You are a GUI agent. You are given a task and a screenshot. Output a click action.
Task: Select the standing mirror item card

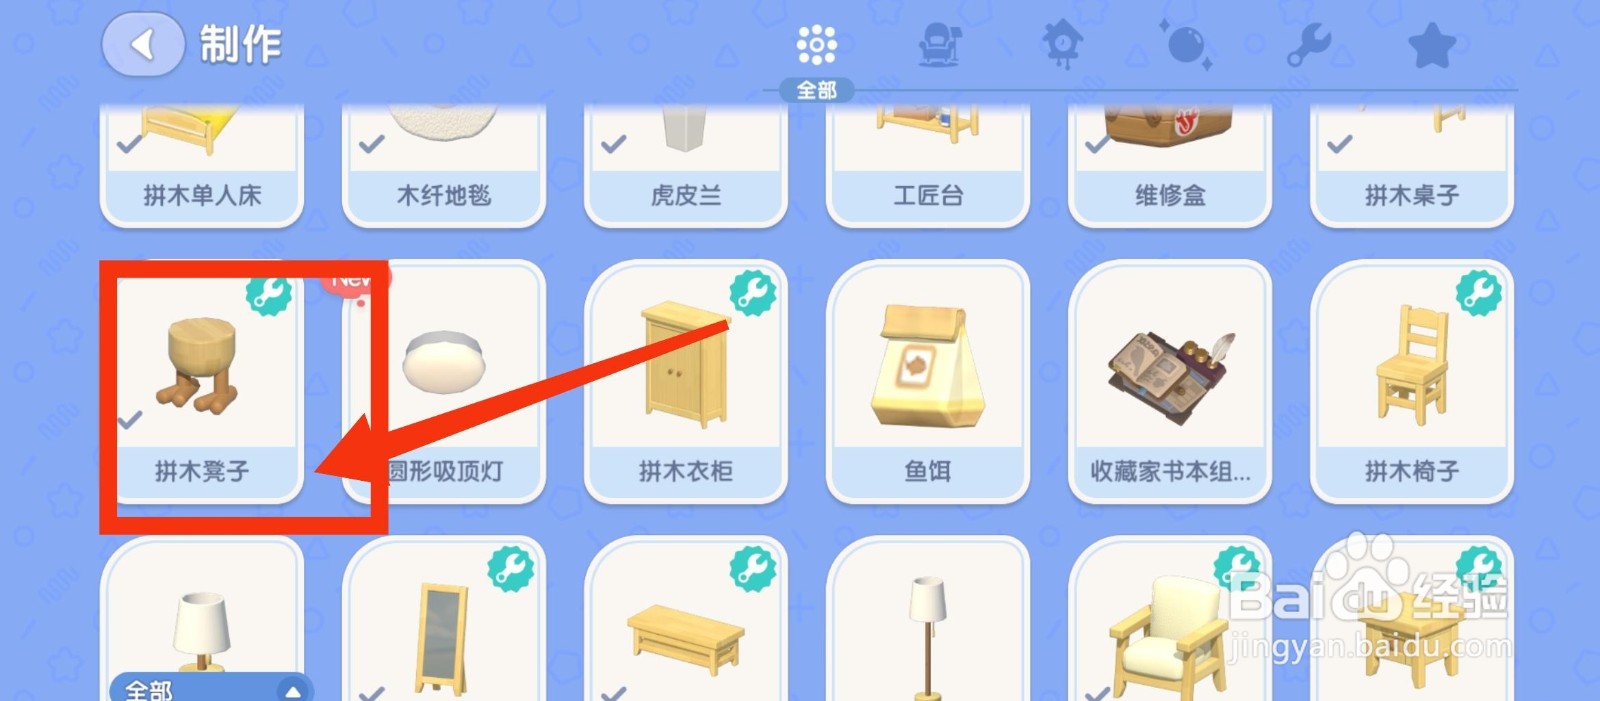(x=444, y=620)
